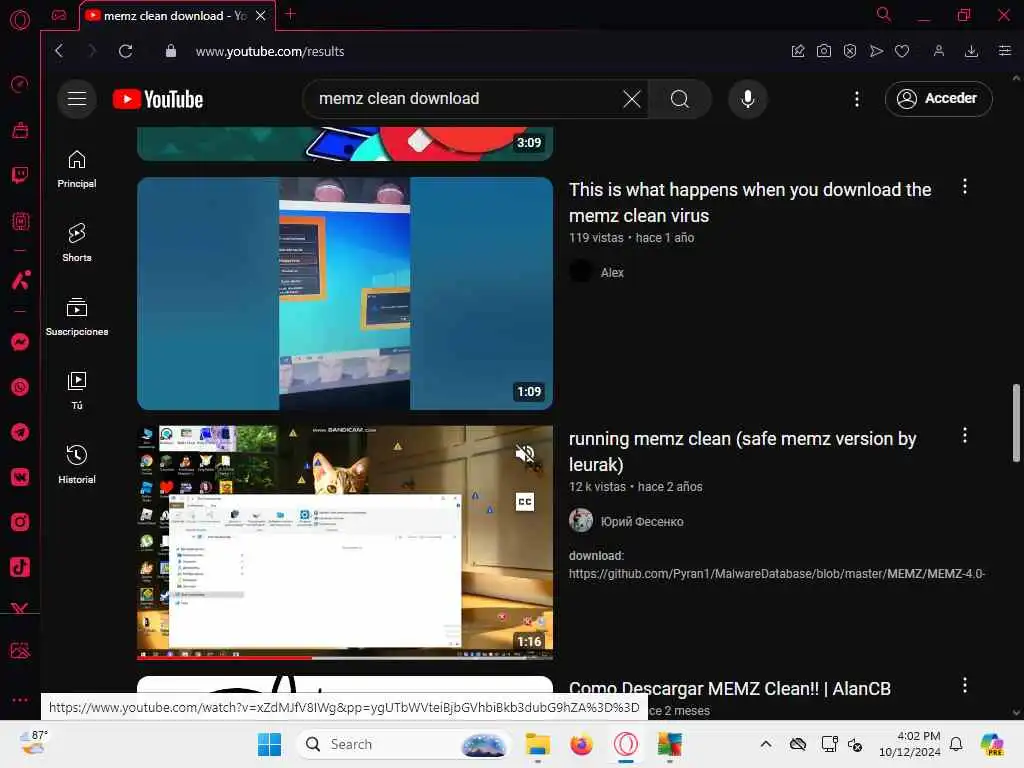Open Easy Setup menu icon
This screenshot has height=768, width=1024.
click(1005, 51)
